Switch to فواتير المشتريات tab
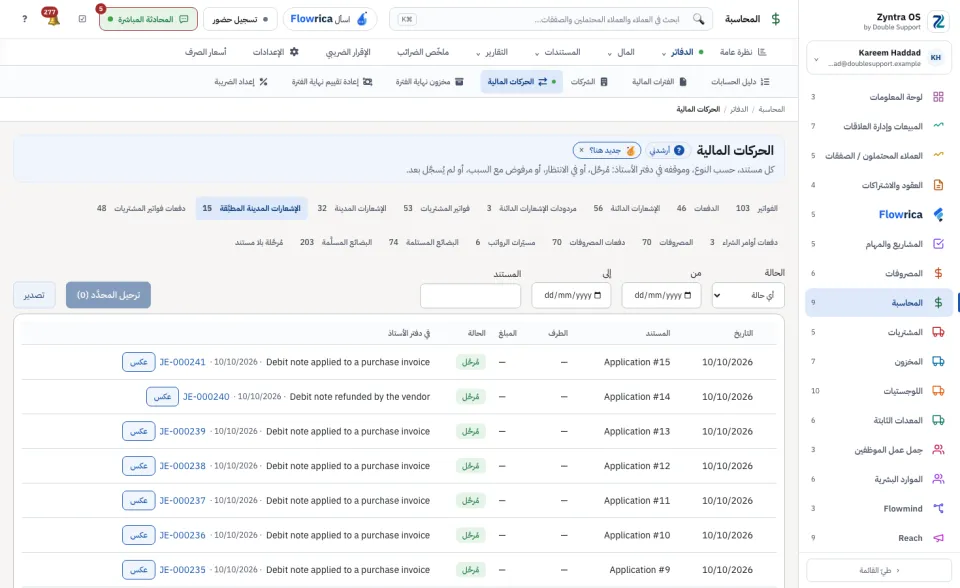 436,208
